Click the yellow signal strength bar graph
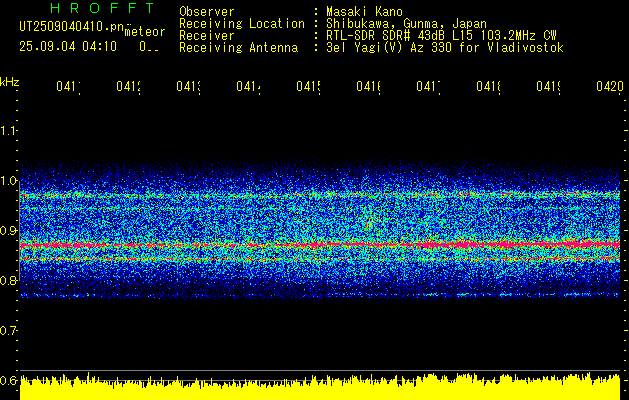Screen dimensions: 629x400 point(320,387)
